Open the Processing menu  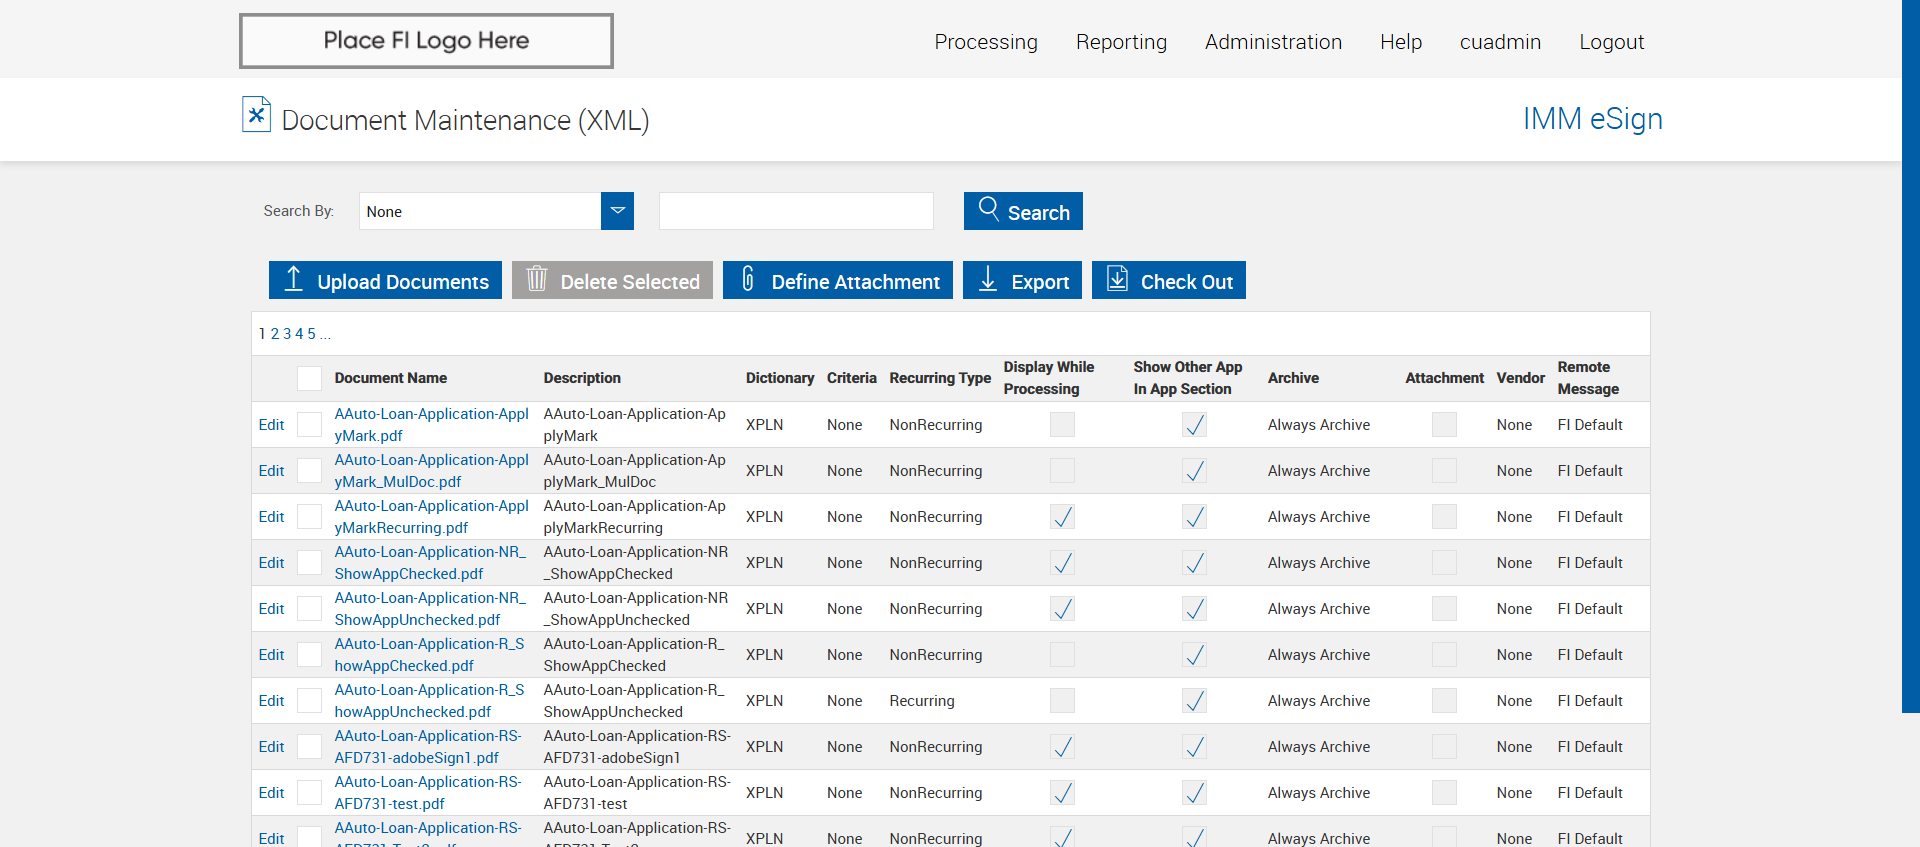click(985, 42)
